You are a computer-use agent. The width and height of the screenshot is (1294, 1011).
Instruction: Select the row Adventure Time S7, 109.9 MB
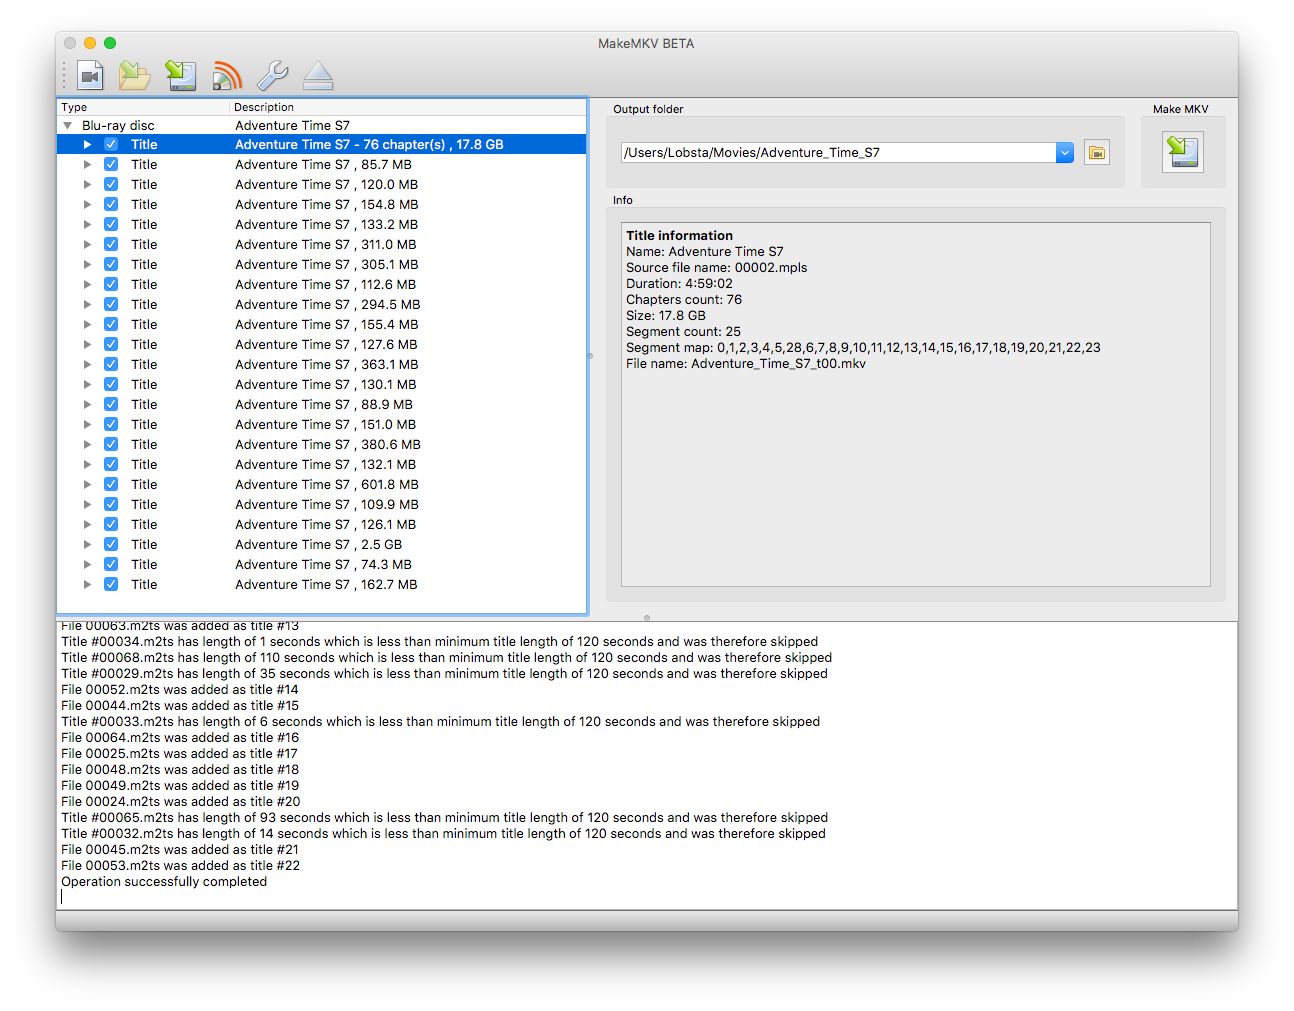[x=322, y=505]
